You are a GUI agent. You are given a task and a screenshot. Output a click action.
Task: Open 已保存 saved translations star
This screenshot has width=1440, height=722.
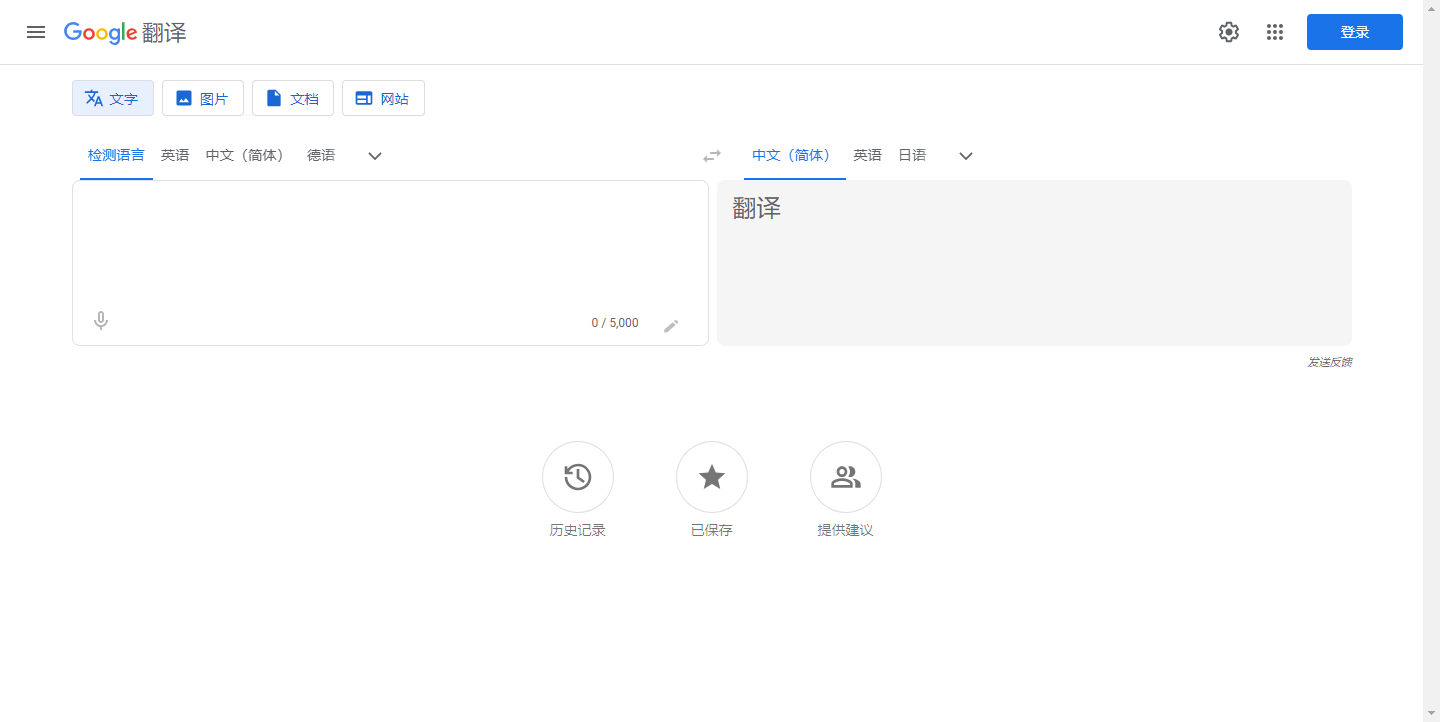point(712,477)
